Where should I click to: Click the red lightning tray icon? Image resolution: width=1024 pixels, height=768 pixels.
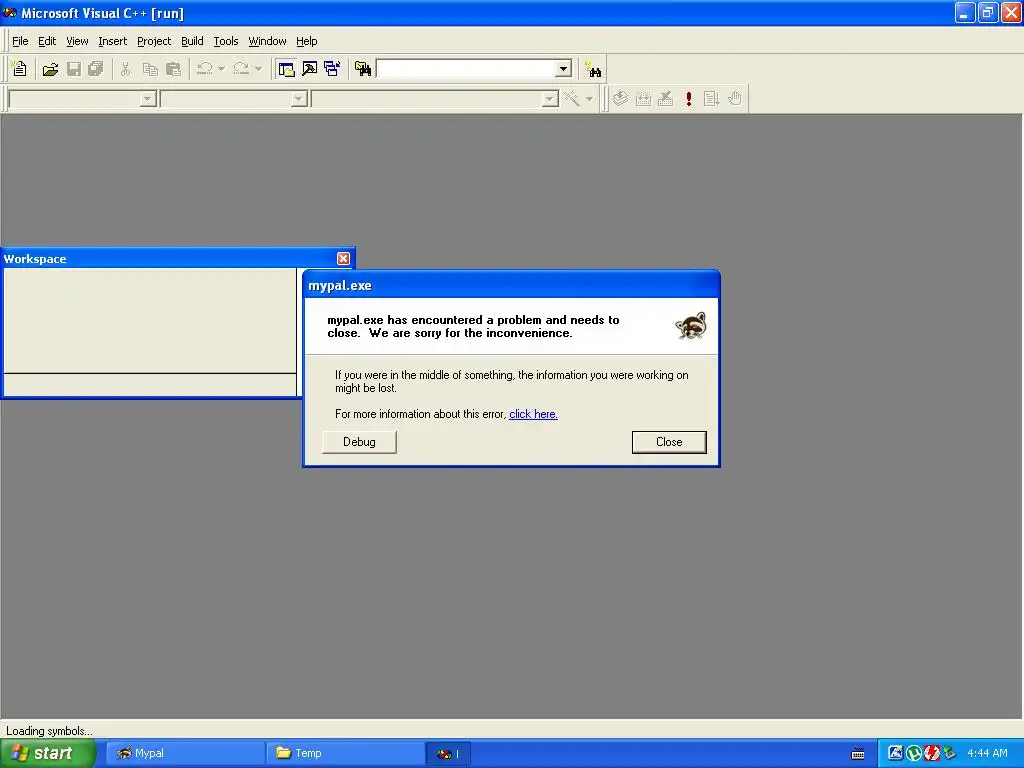coord(931,754)
